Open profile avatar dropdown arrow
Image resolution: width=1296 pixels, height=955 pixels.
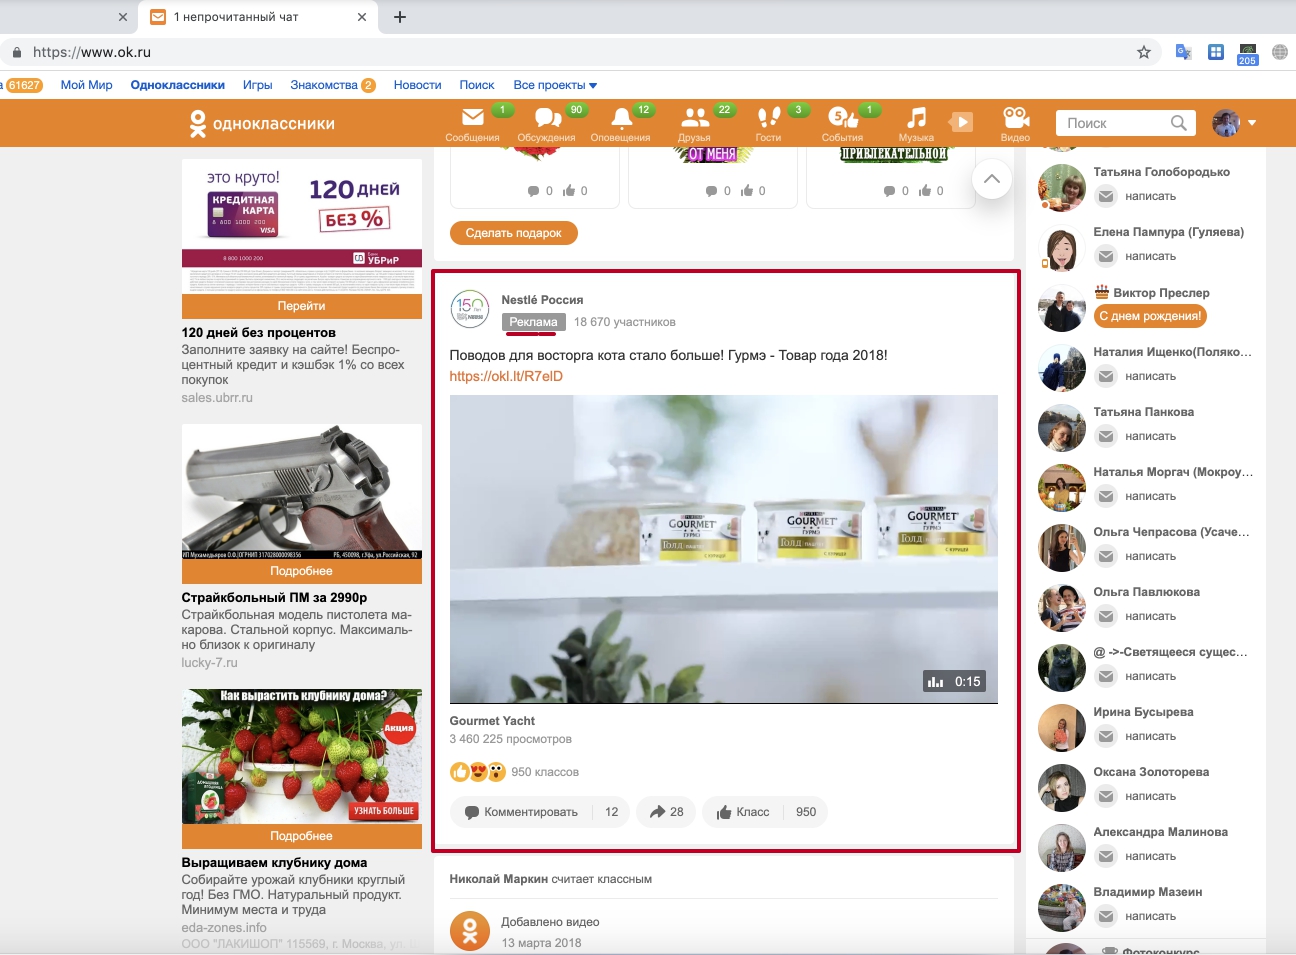point(1252,123)
